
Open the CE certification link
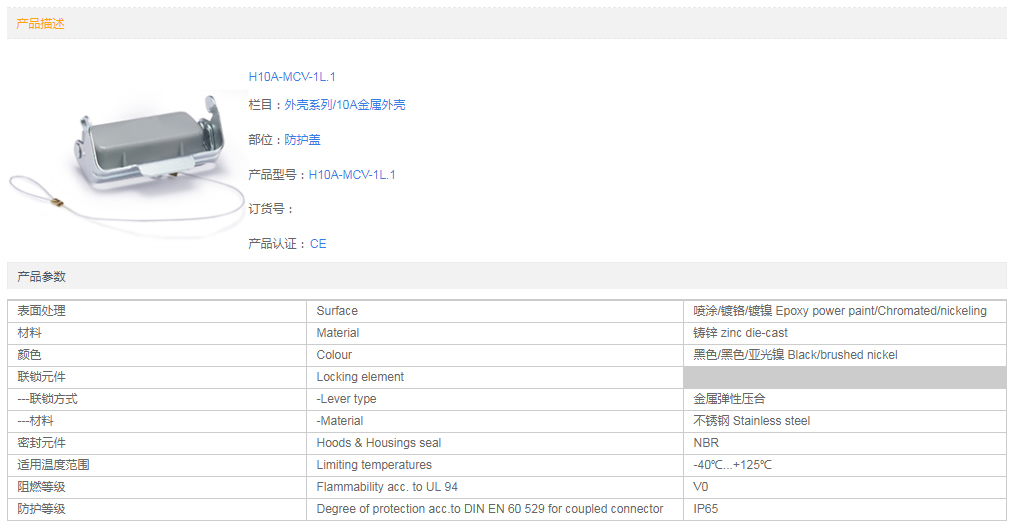318,244
